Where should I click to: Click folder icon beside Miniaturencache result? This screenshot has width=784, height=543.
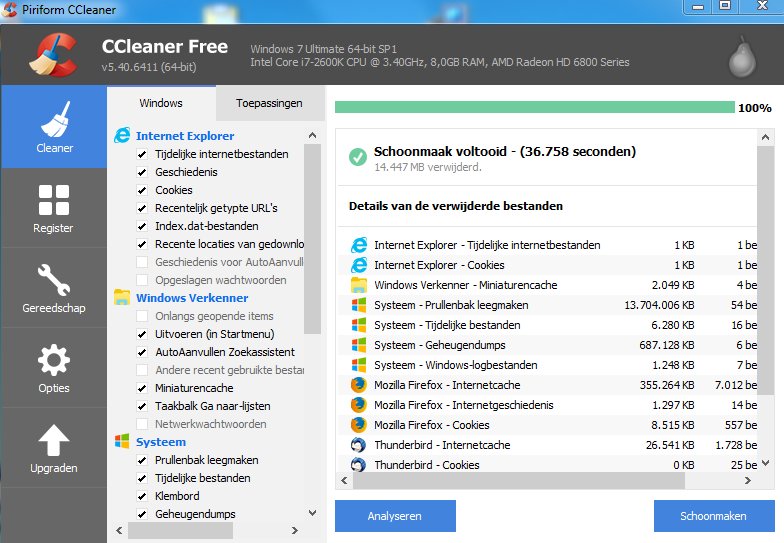coord(358,285)
